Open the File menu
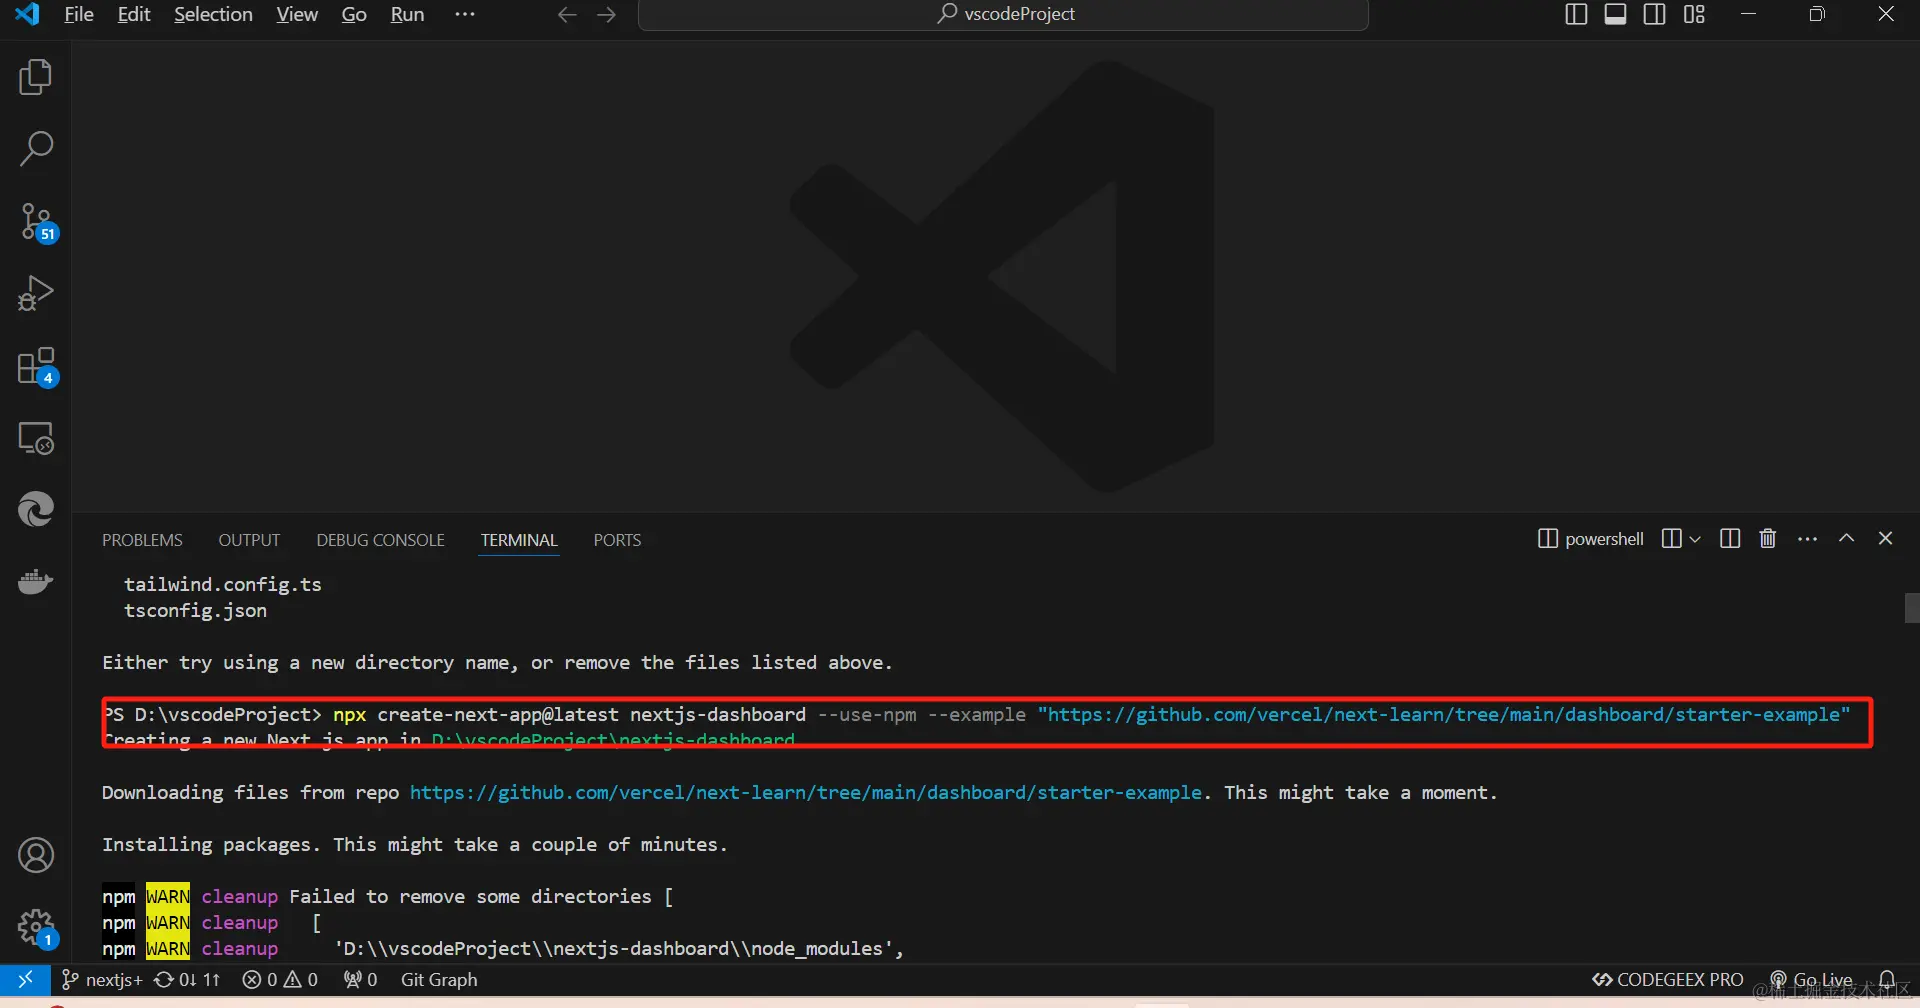Viewport: 1920px width, 1008px height. pyautogui.click(x=78, y=14)
